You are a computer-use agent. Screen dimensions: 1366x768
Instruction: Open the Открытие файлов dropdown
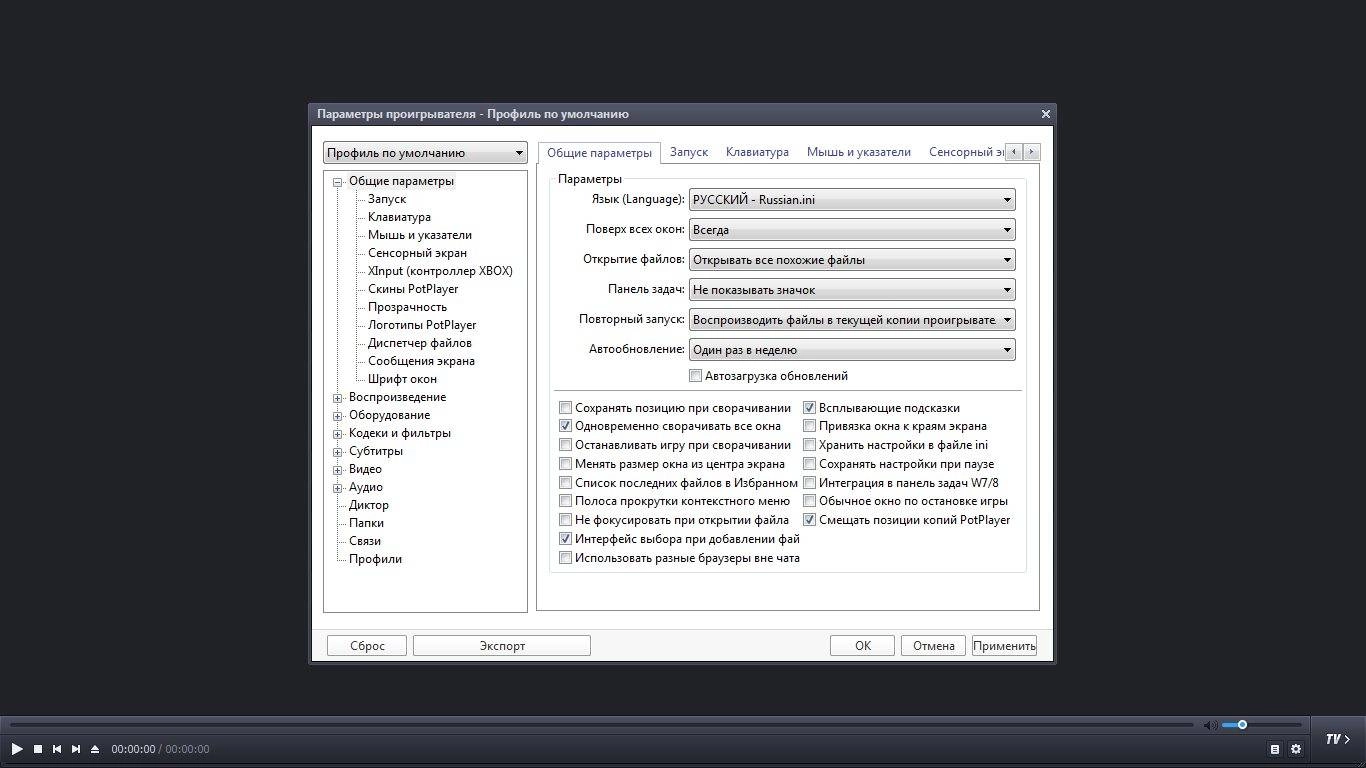pyautogui.click(x=852, y=260)
